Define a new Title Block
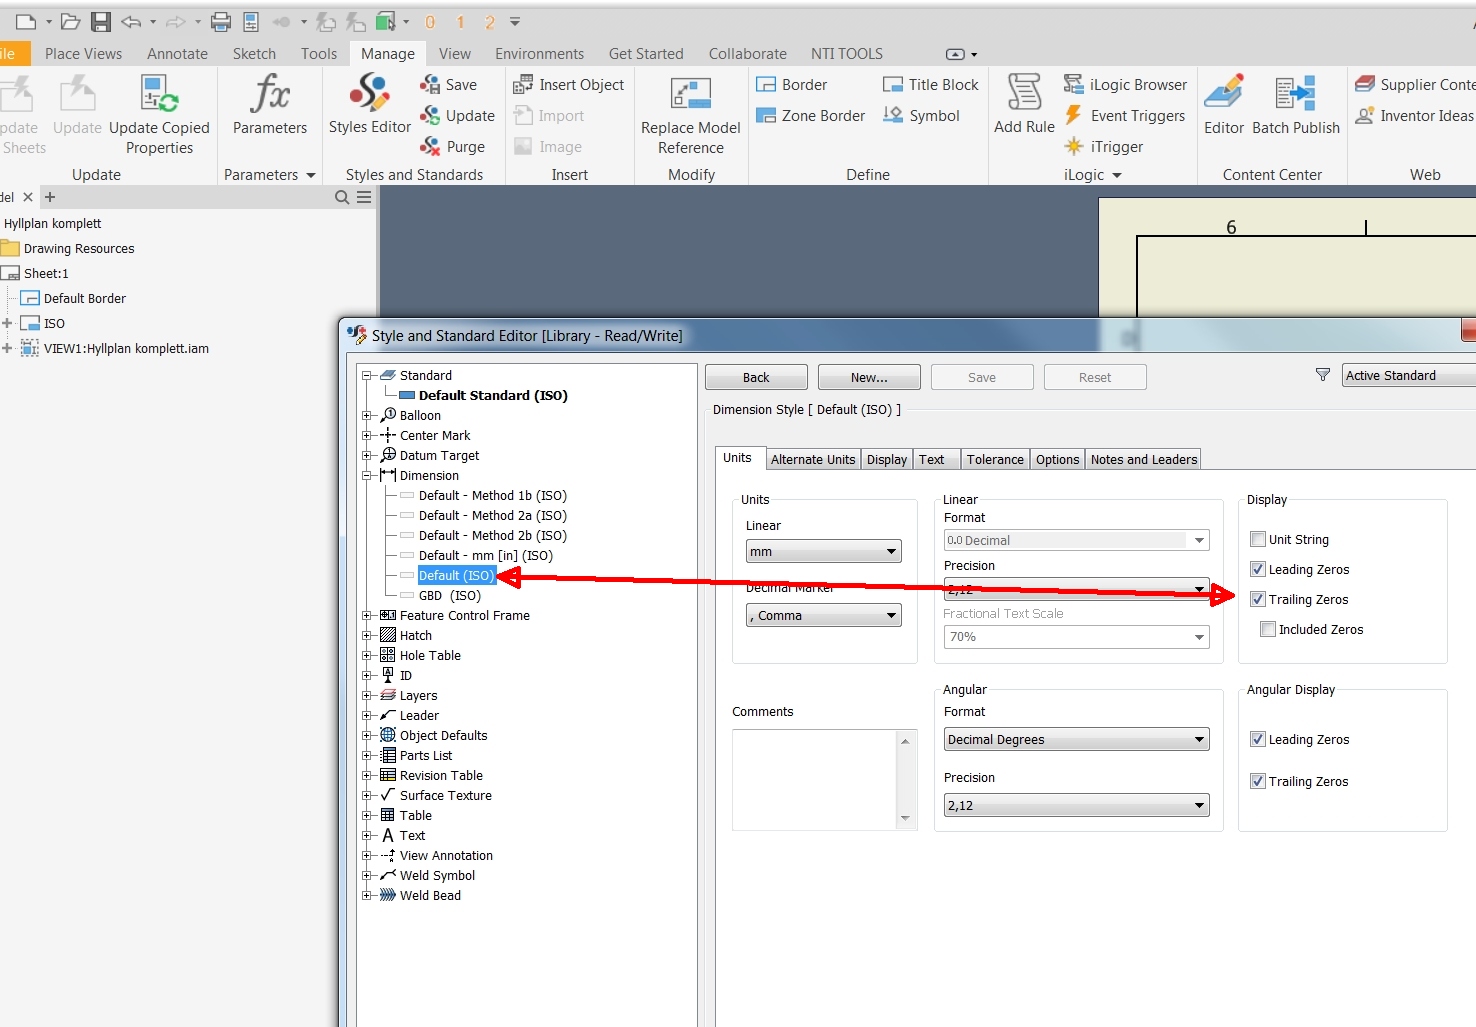Screen dimensions: 1476x1027 (x=931, y=85)
